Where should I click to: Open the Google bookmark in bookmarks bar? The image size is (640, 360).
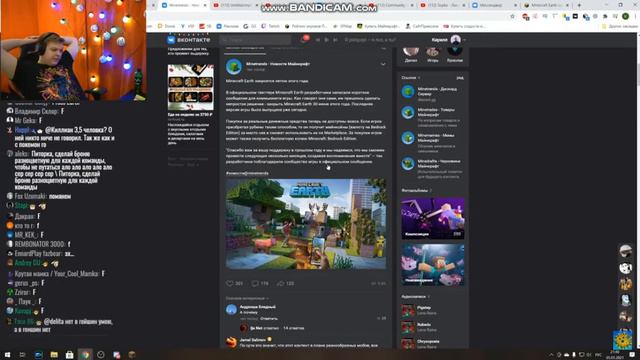click(250, 26)
